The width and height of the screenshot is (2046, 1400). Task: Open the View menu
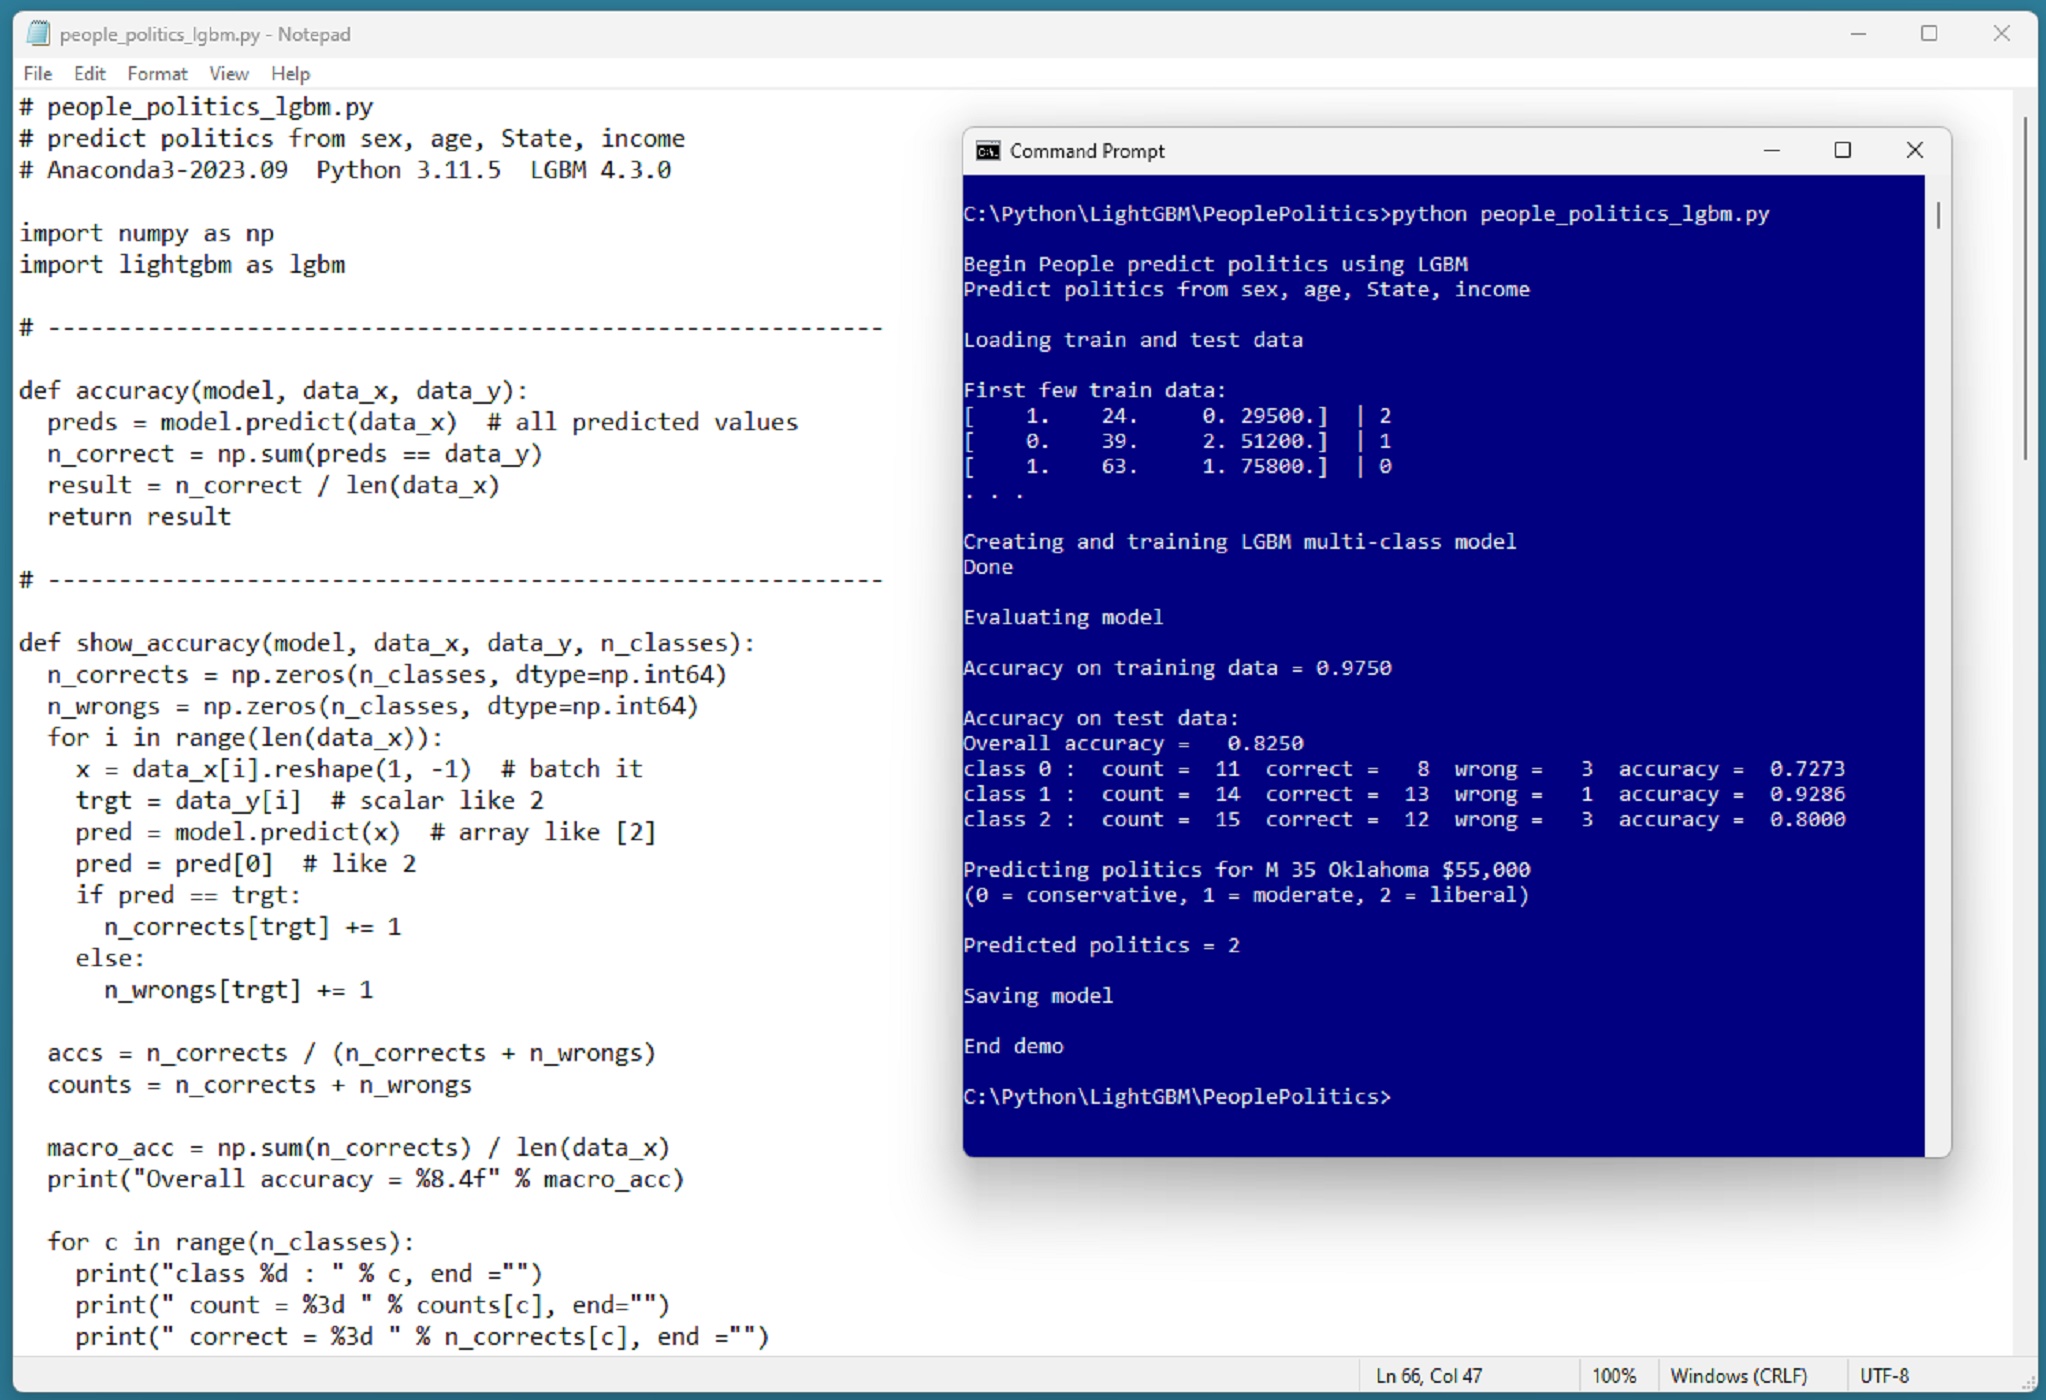(228, 74)
